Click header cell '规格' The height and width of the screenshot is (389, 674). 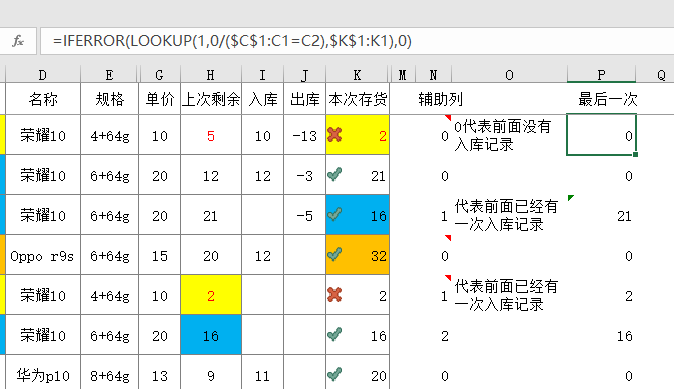coord(109,99)
